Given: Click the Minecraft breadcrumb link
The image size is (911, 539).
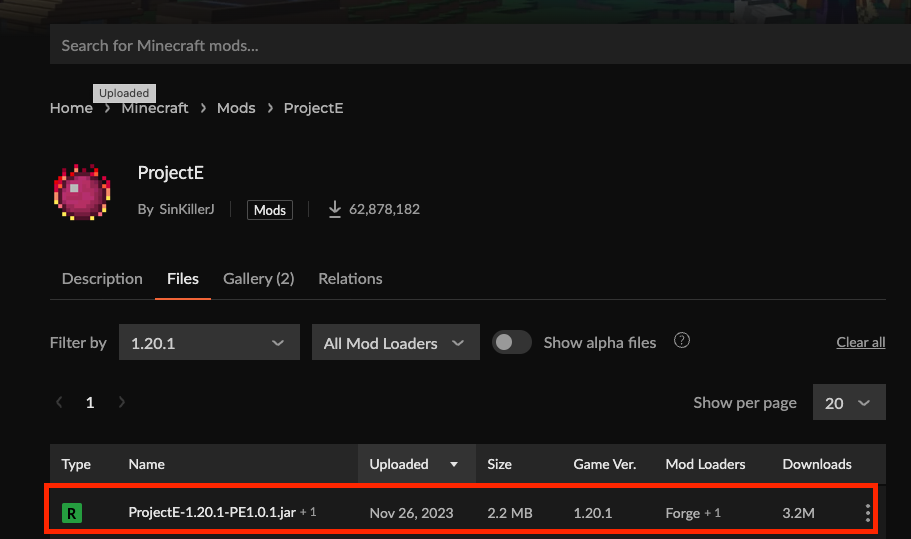Looking at the screenshot, I should (x=155, y=108).
